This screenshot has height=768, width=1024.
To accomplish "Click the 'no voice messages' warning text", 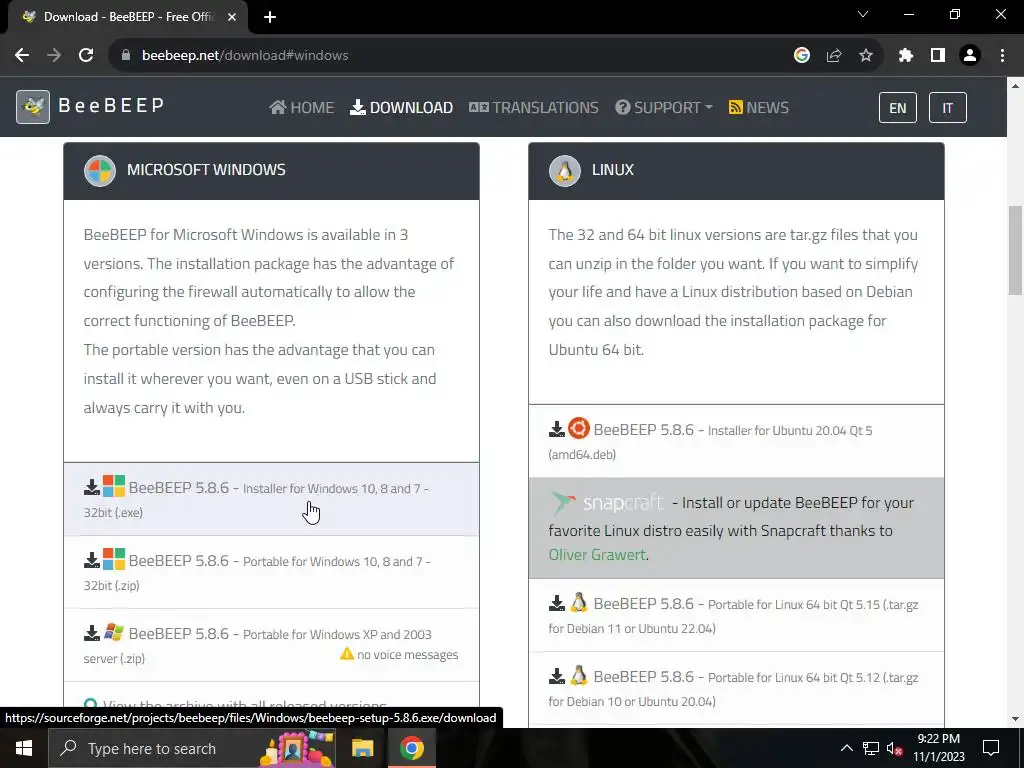I will (407, 654).
